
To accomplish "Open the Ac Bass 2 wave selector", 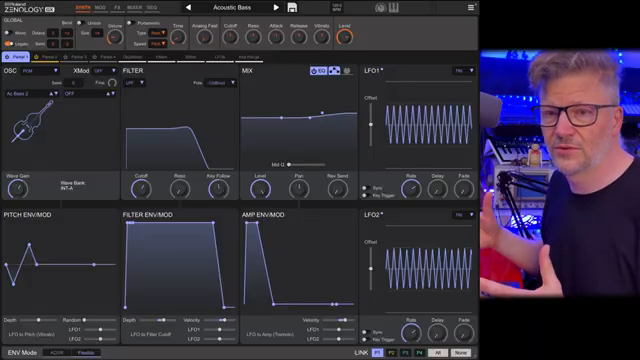I will tap(32, 94).
